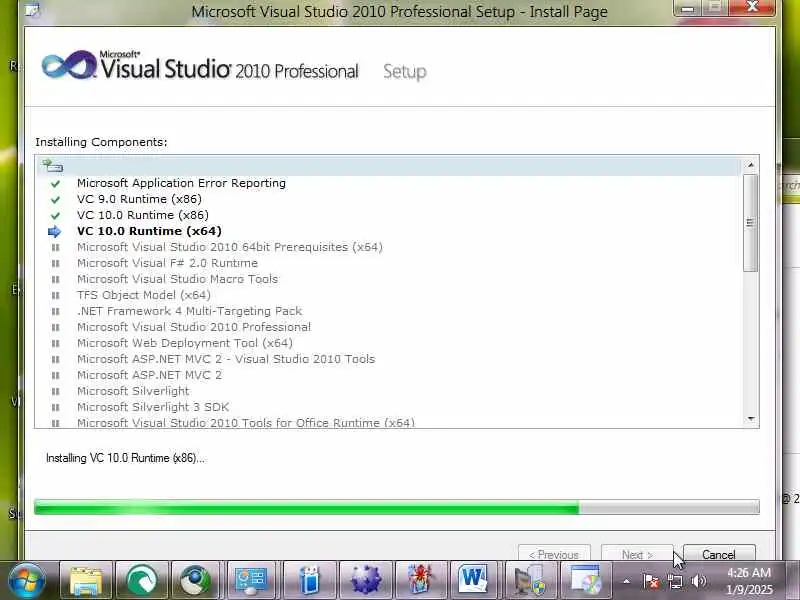Open the blue USB drive taskbar icon
This screenshot has width=800, height=600.
tap(309, 581)
